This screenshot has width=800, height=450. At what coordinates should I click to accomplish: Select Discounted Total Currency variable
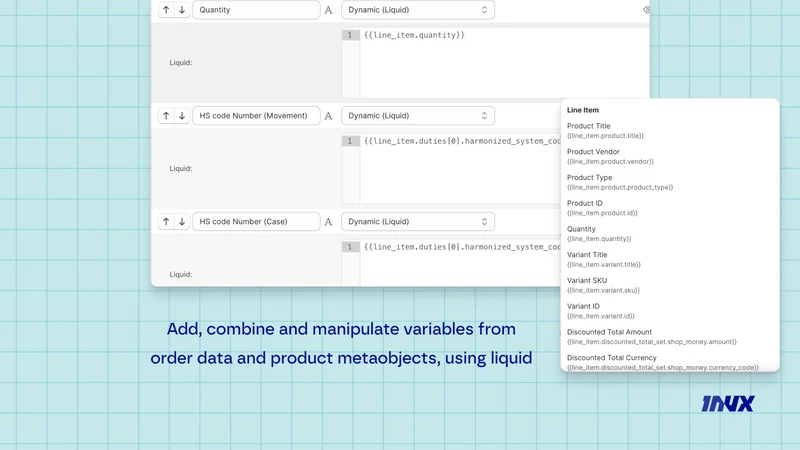662,362
